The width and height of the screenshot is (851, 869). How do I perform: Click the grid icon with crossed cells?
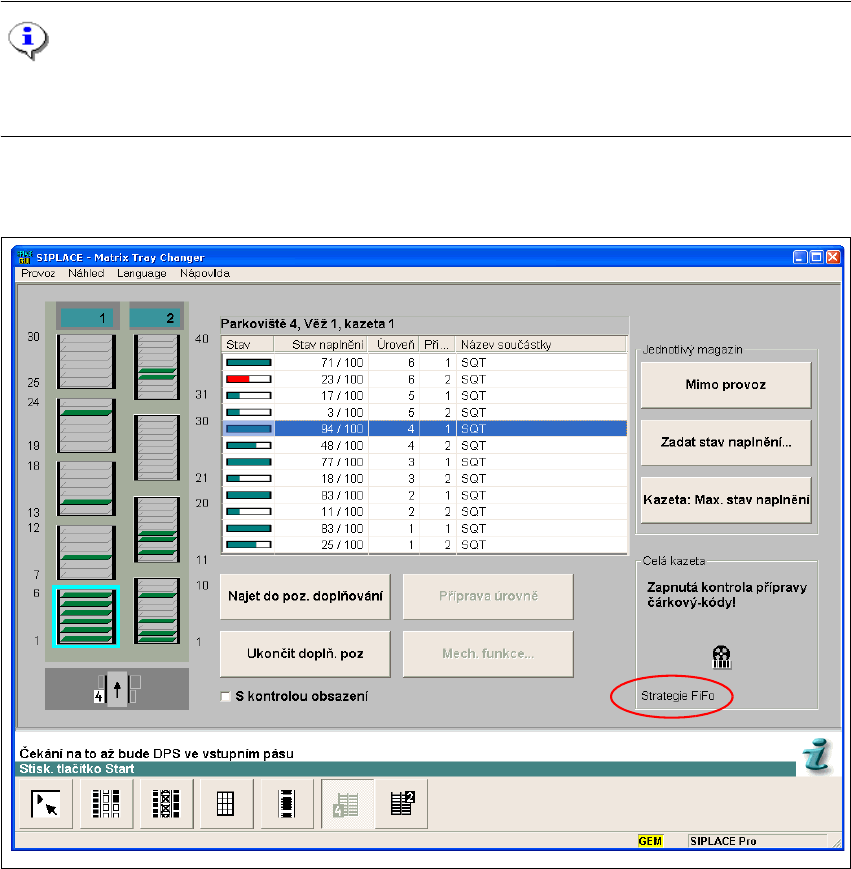tap(166, 804)
